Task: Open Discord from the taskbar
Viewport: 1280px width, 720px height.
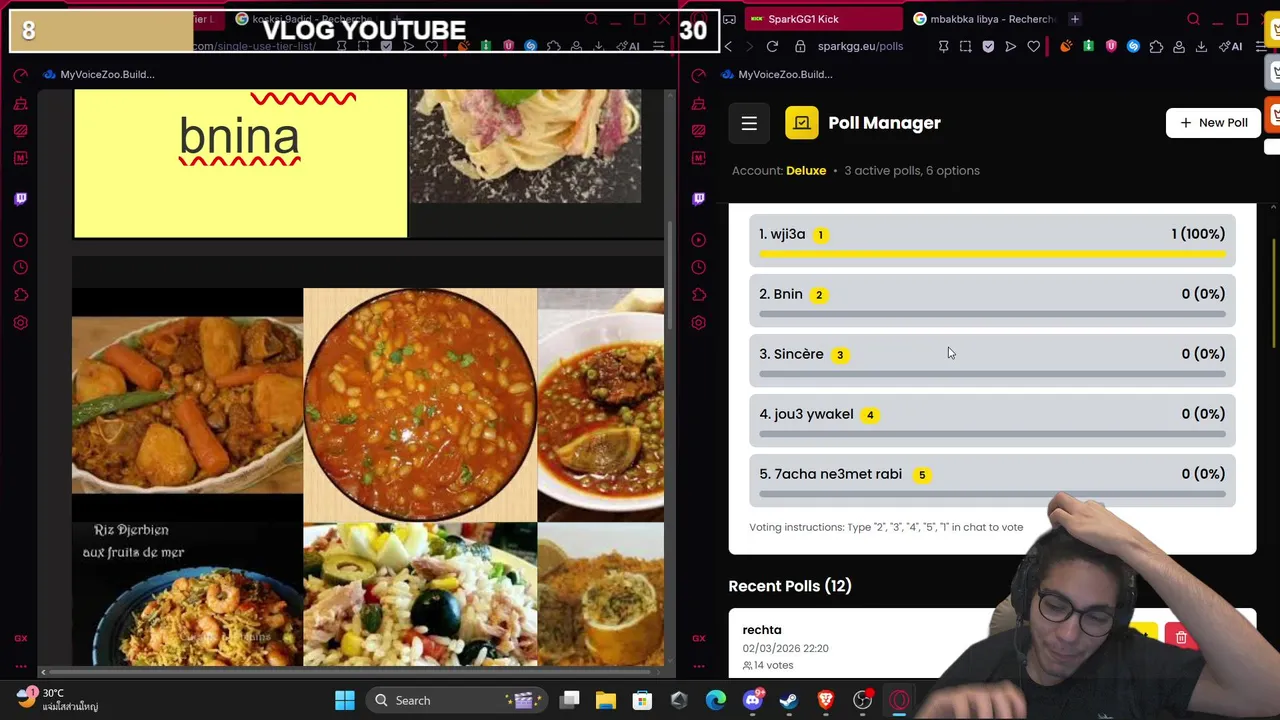Action: (753, 700)
